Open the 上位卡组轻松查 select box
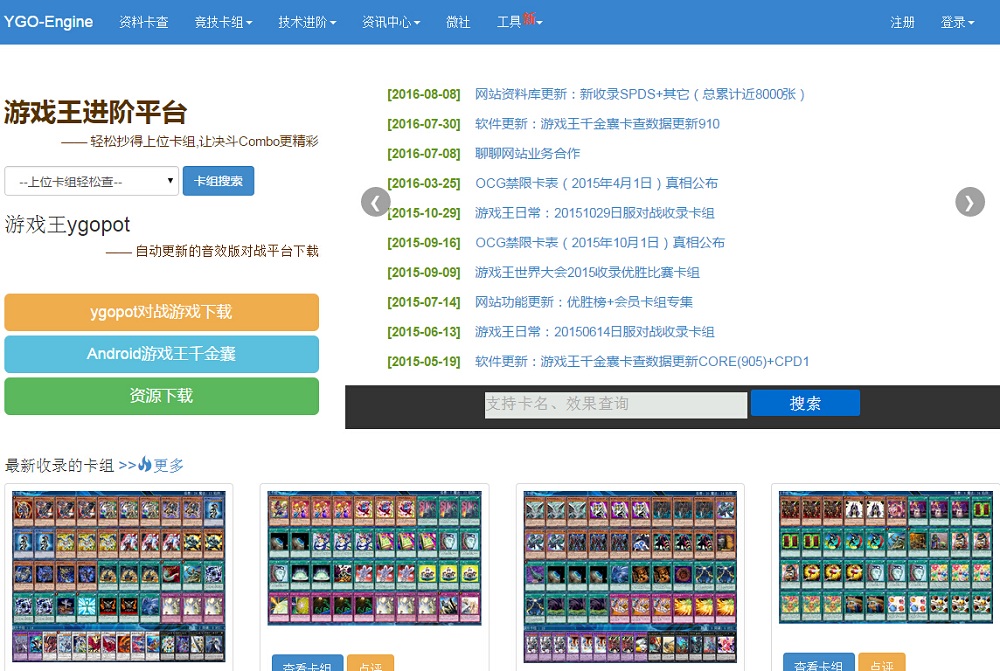This screenshot has width=1000, height=671. point(91,181)
